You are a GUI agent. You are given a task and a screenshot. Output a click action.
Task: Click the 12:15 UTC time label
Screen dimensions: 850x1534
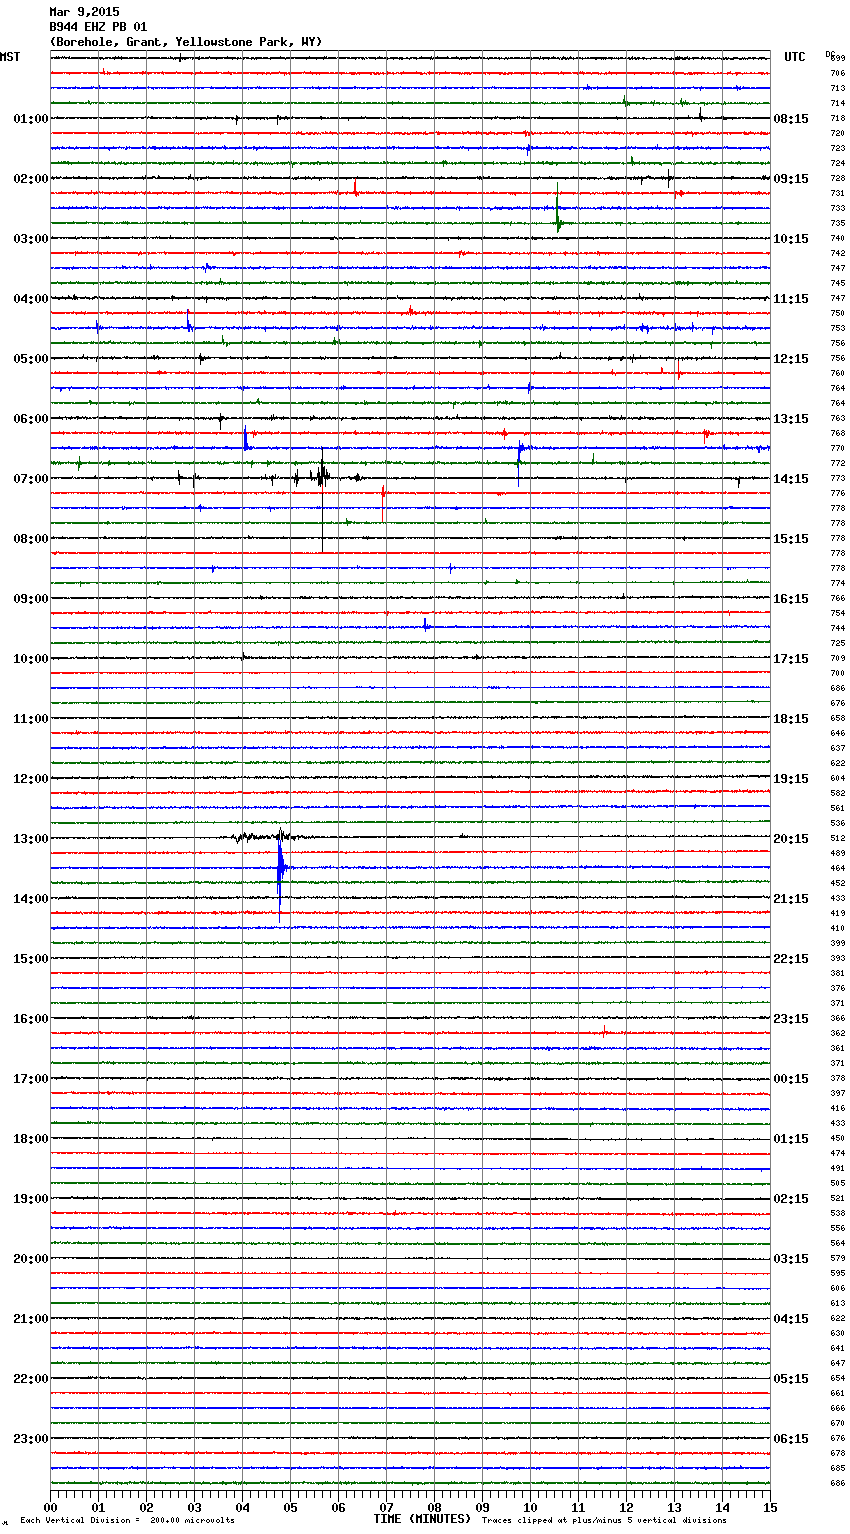tap(791, 359)
